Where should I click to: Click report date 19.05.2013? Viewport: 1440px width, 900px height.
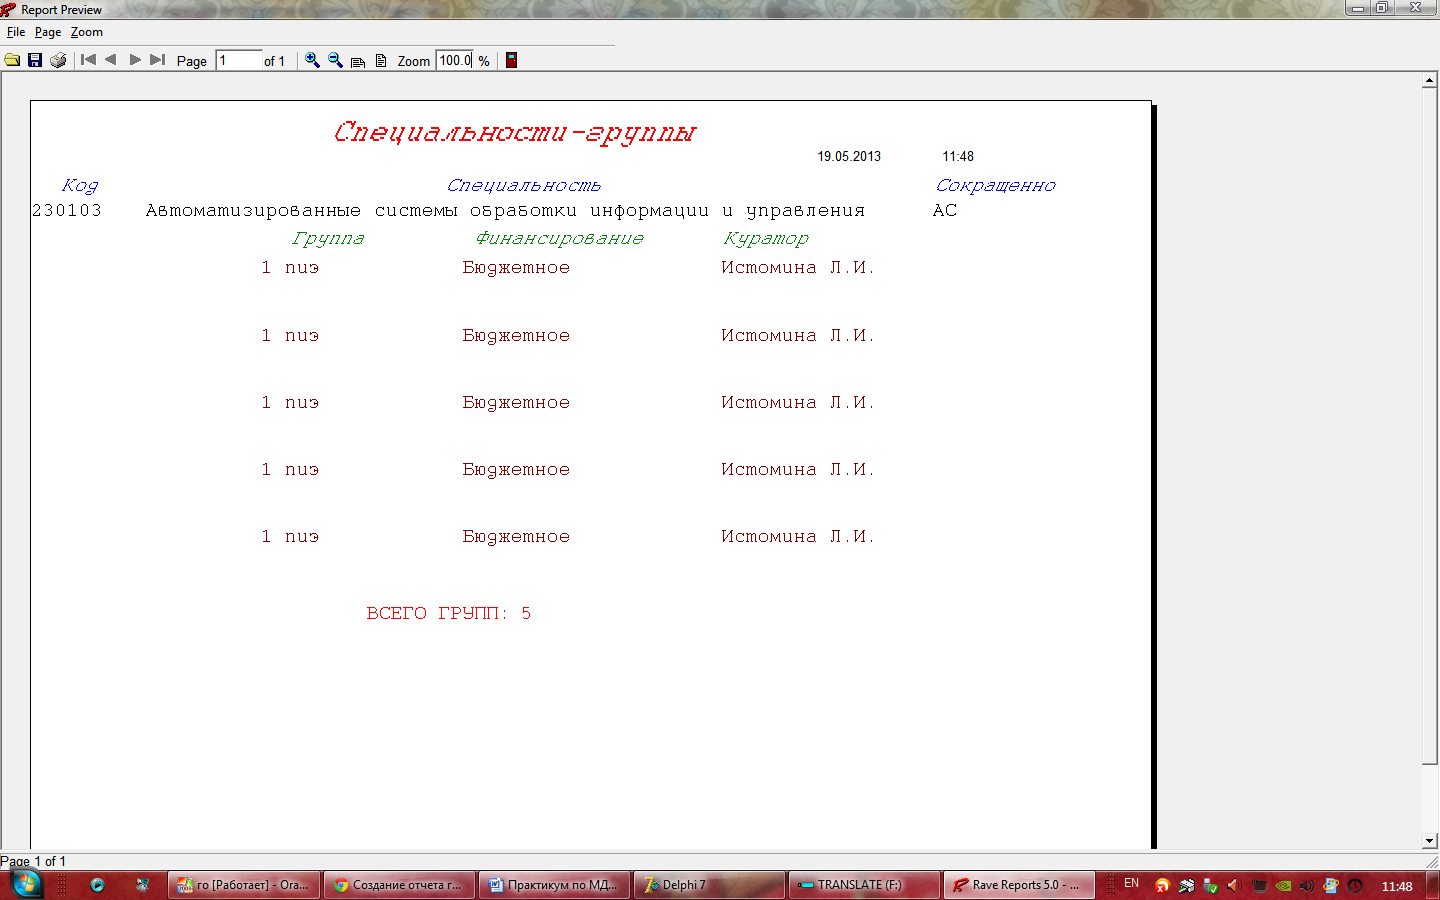tap(849, 156)
